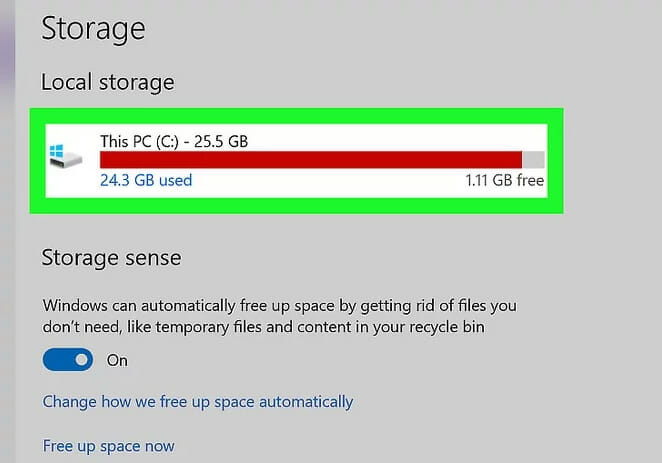Turn off the Storage sense toggle
The height and width of the screenshot is (463, 662).
point(68,360)
